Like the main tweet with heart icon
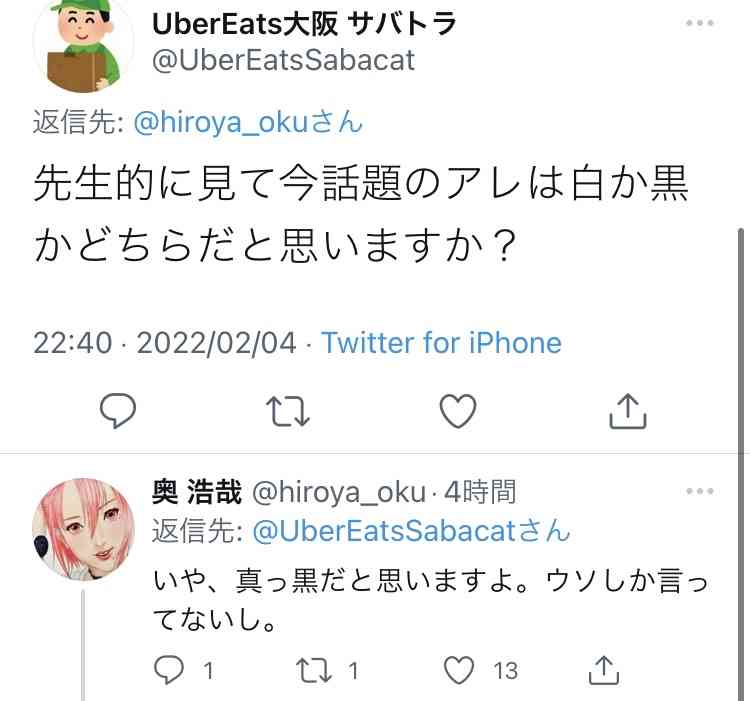Viewport: 750px width, 701px height. click(458, 411)
